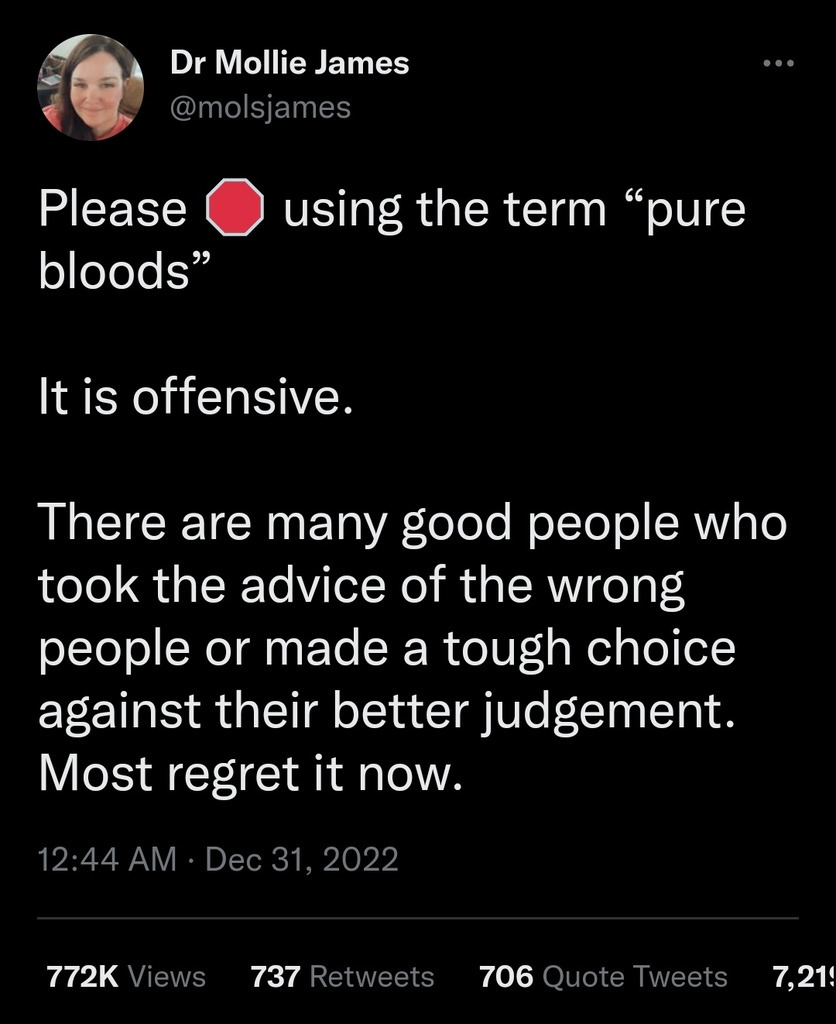Open the three-dot more options menu
Screen dimensions: 836x1024
tap(779, 63)
